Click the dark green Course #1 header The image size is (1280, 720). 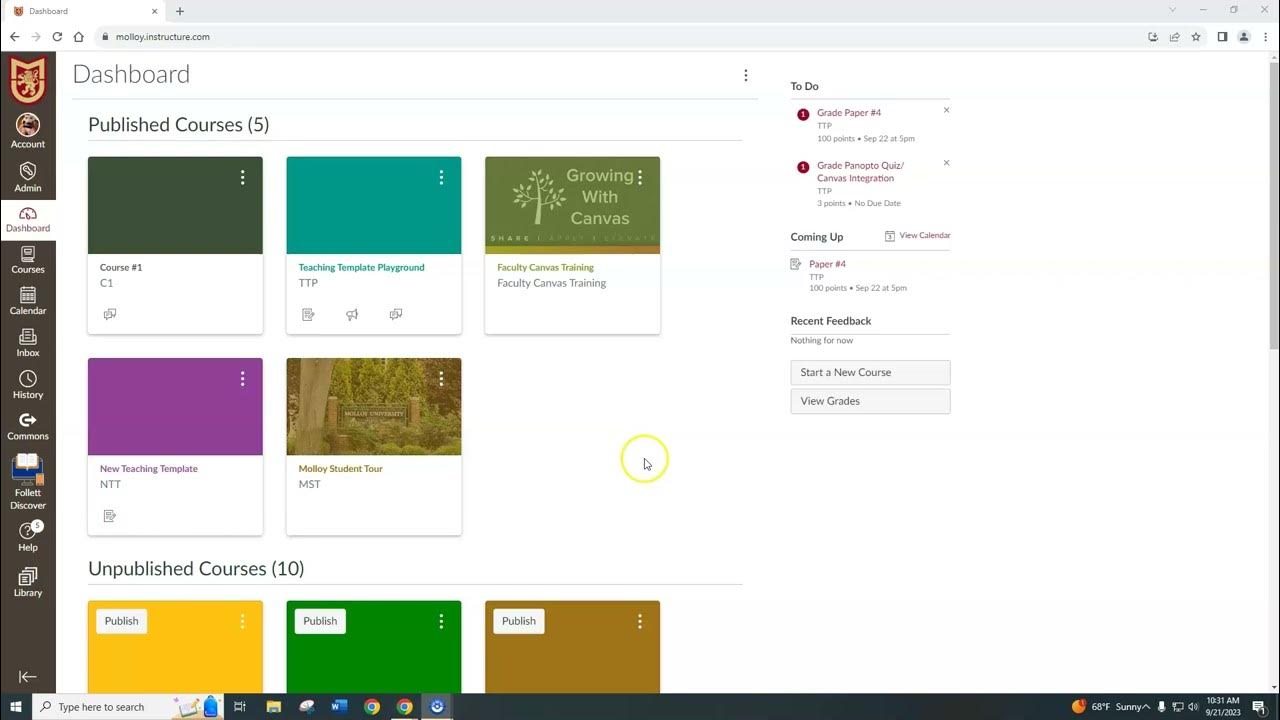coord(175,205)
